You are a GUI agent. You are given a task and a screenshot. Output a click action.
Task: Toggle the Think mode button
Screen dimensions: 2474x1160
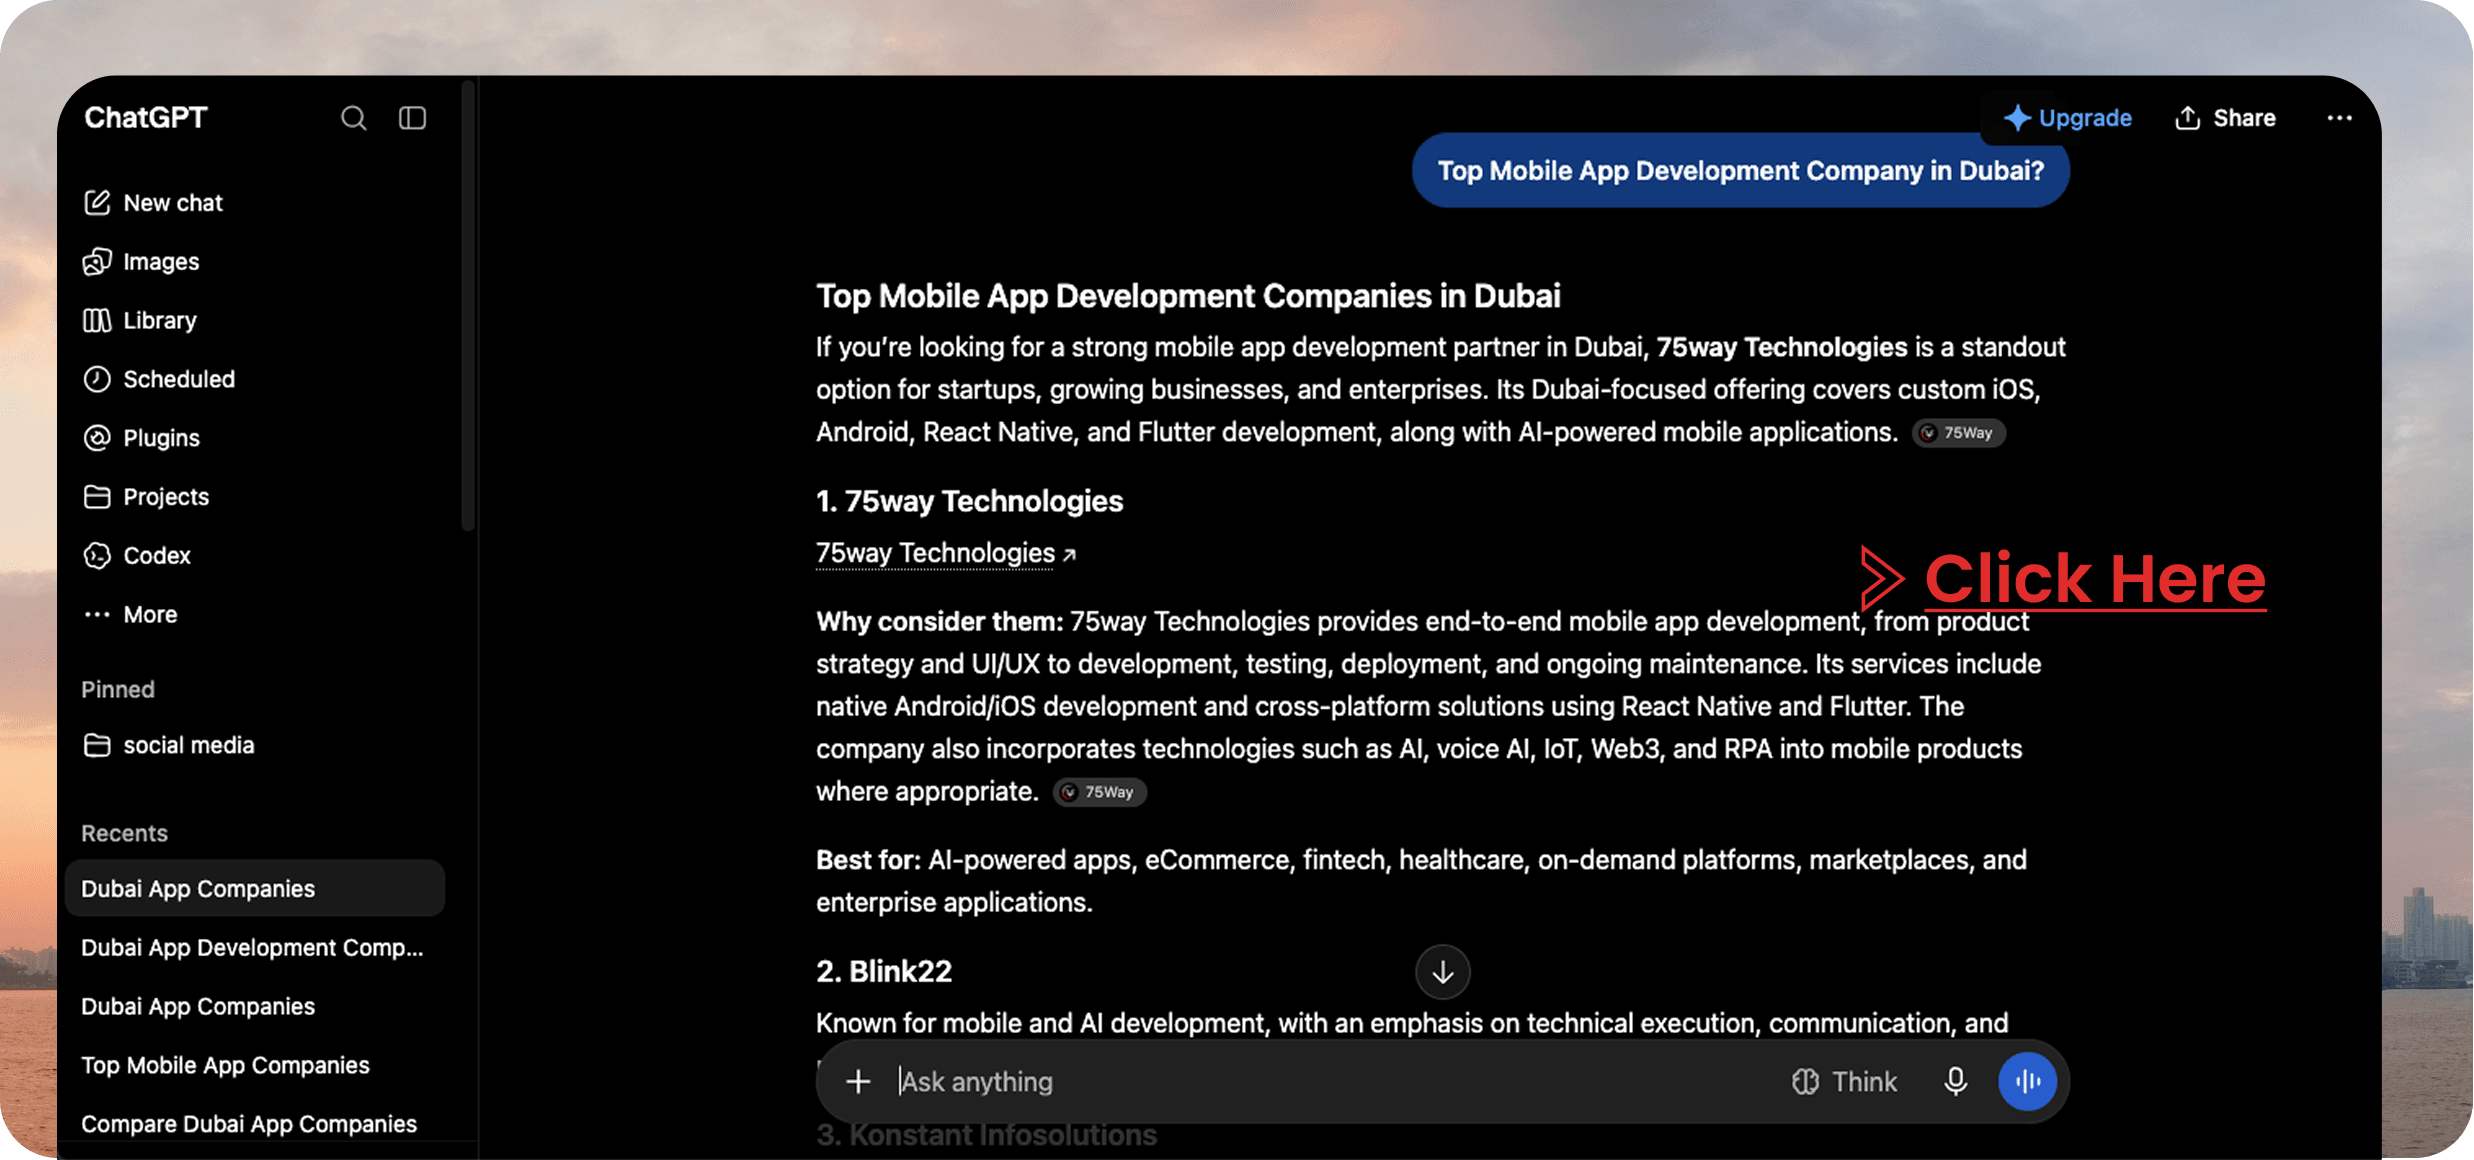point(1844,1082)
